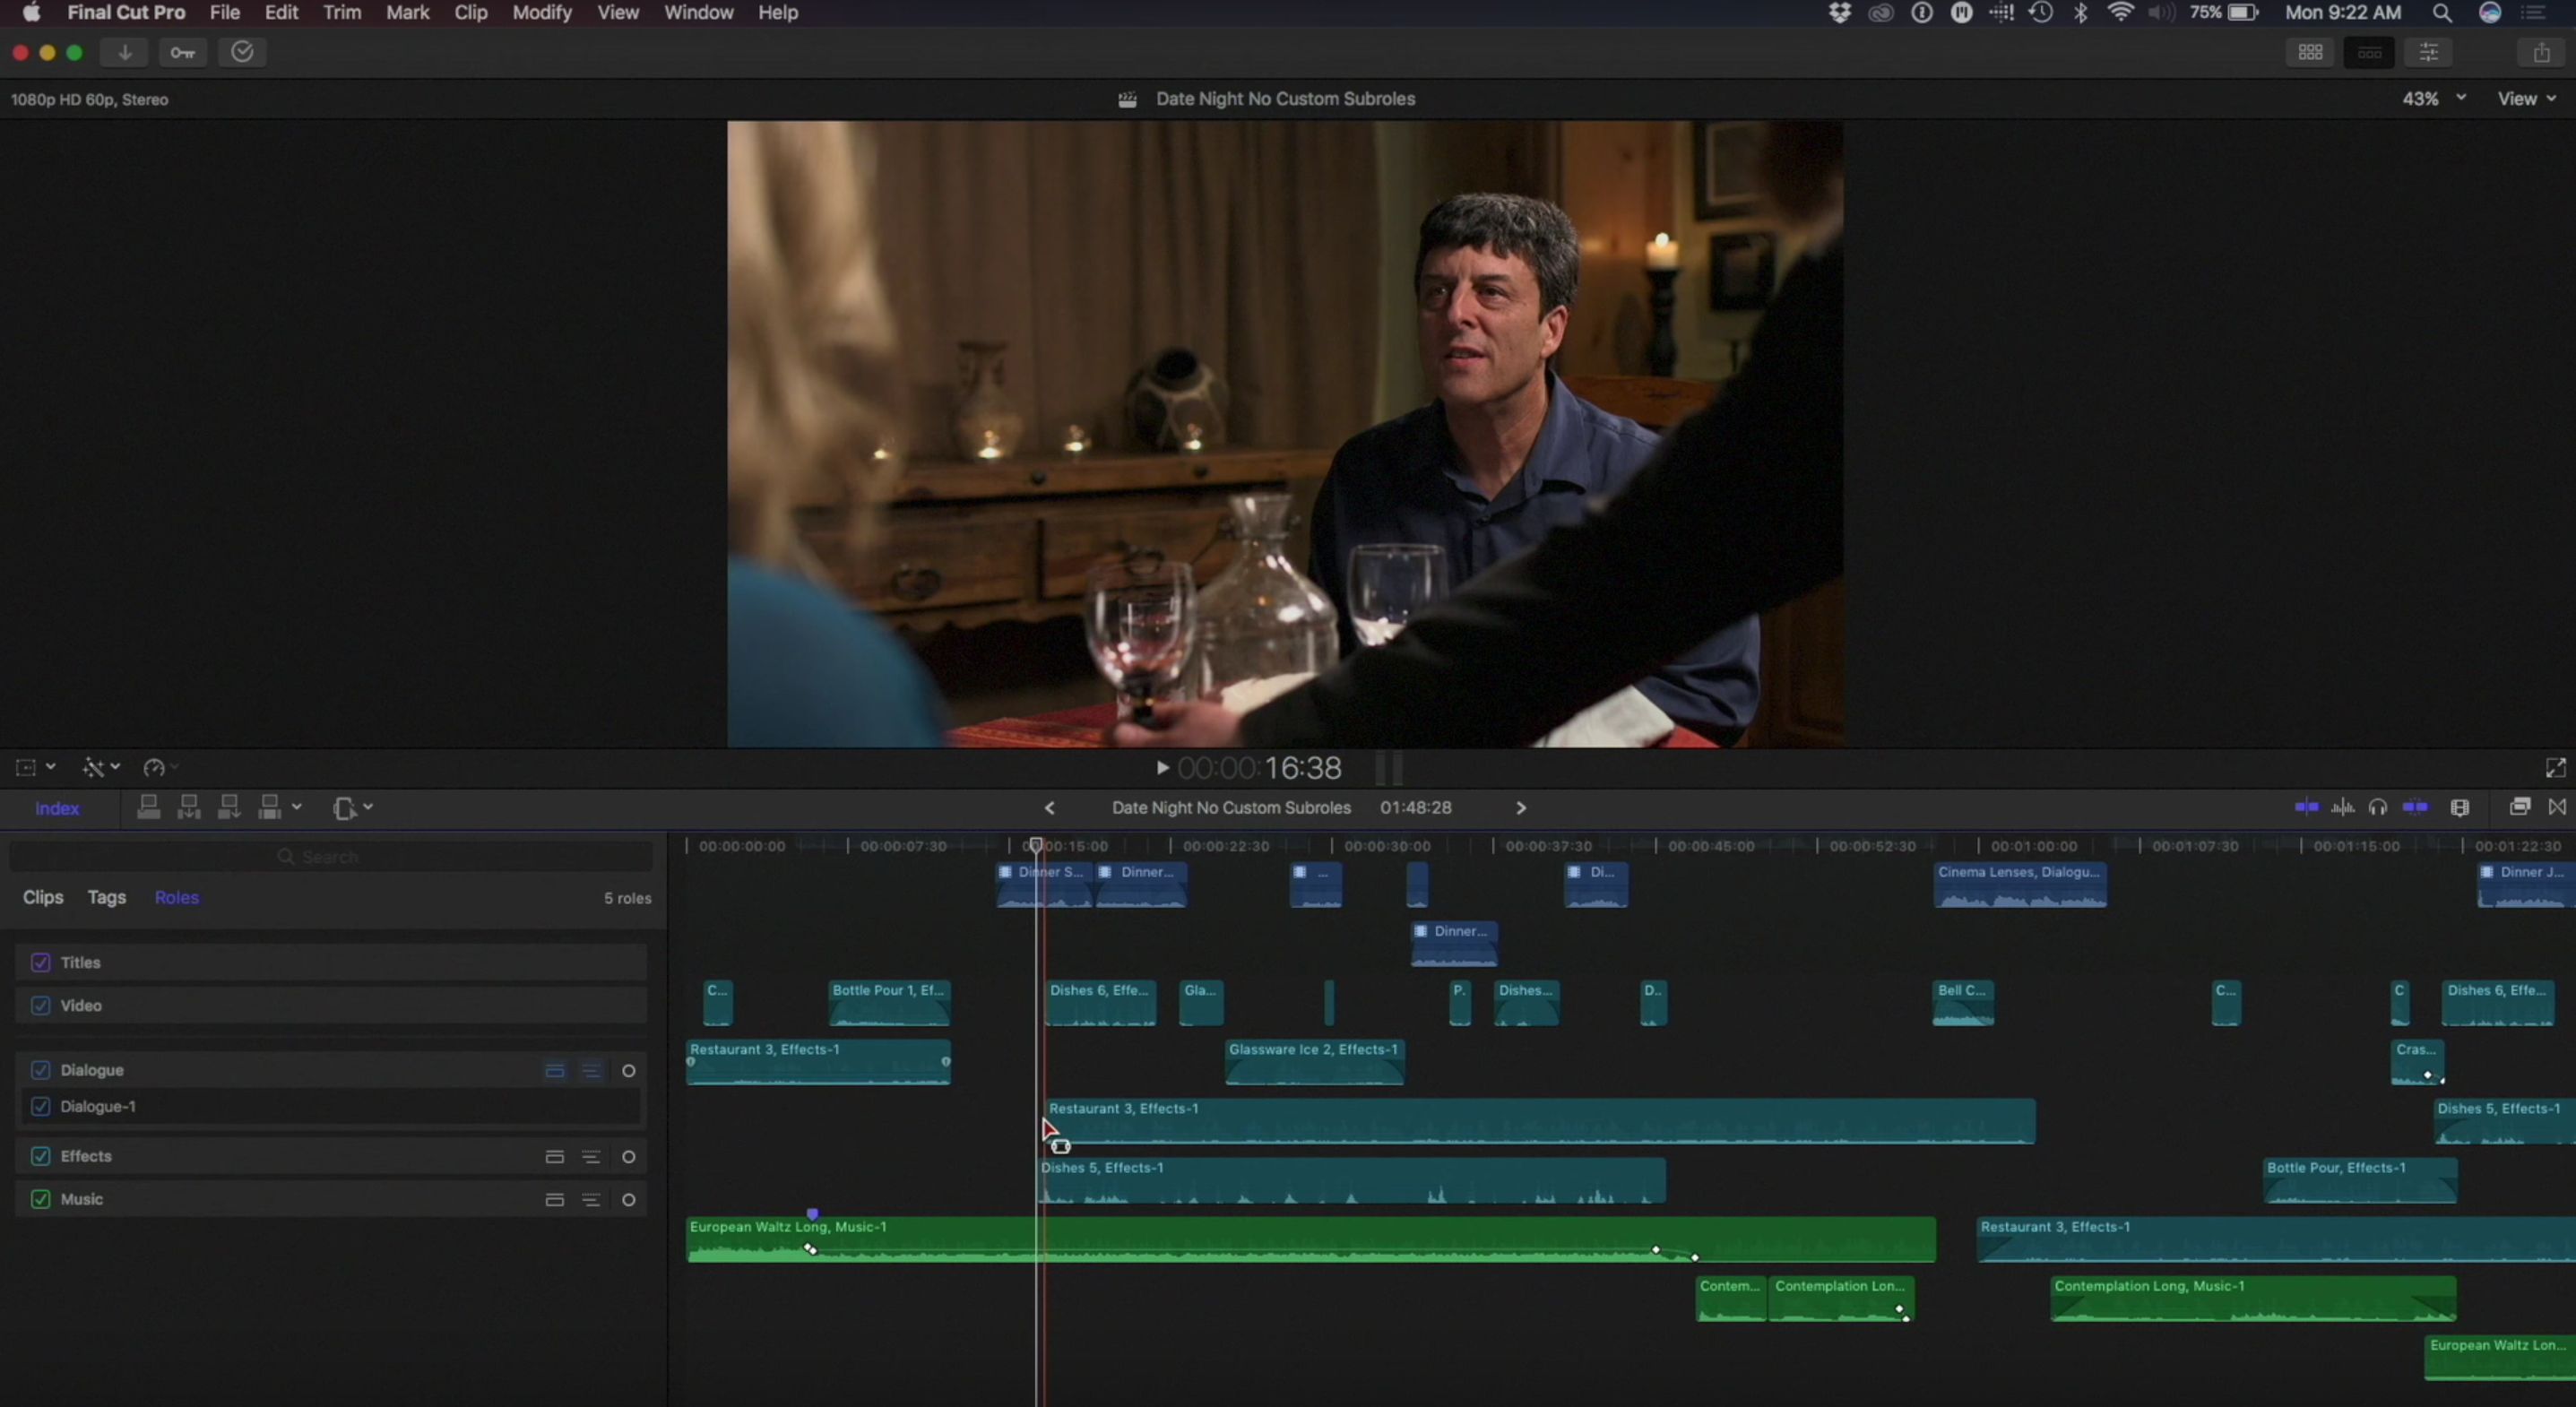This screenshot has height=1407, width=2576.
Task: Toggle the Timeline panel icon in toolbar
Action: [x=2369, y=52]
